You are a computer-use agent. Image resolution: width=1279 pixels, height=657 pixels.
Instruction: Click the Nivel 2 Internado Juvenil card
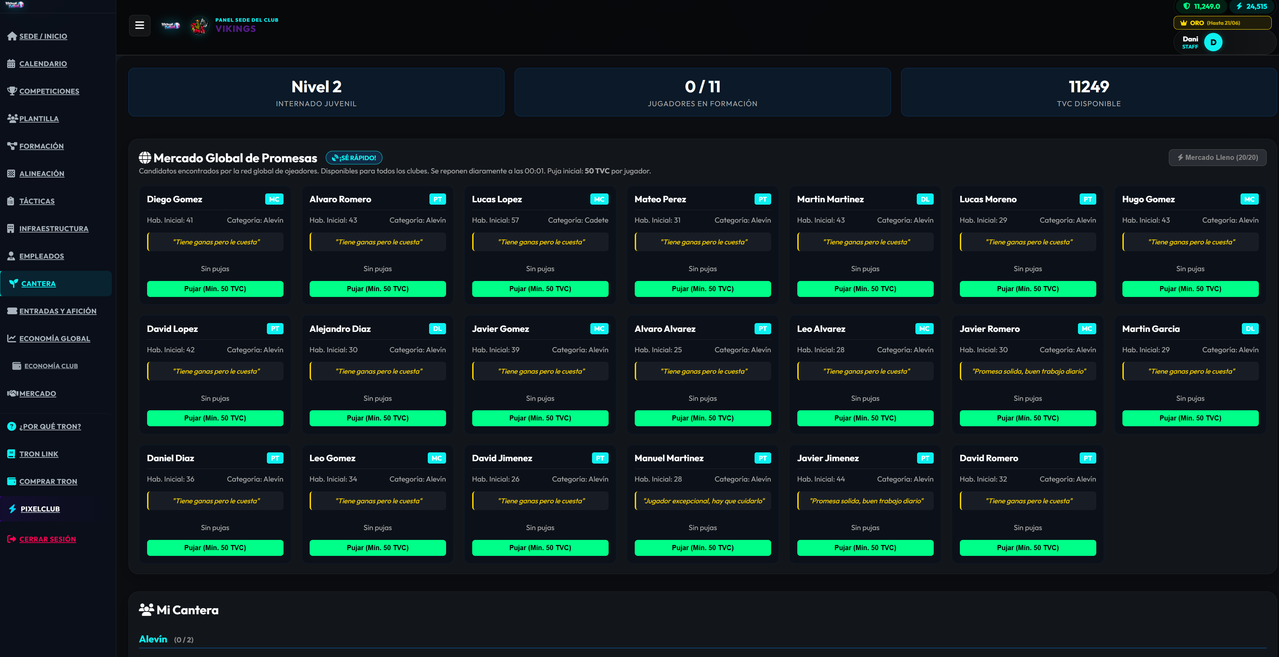click(316, 92)
